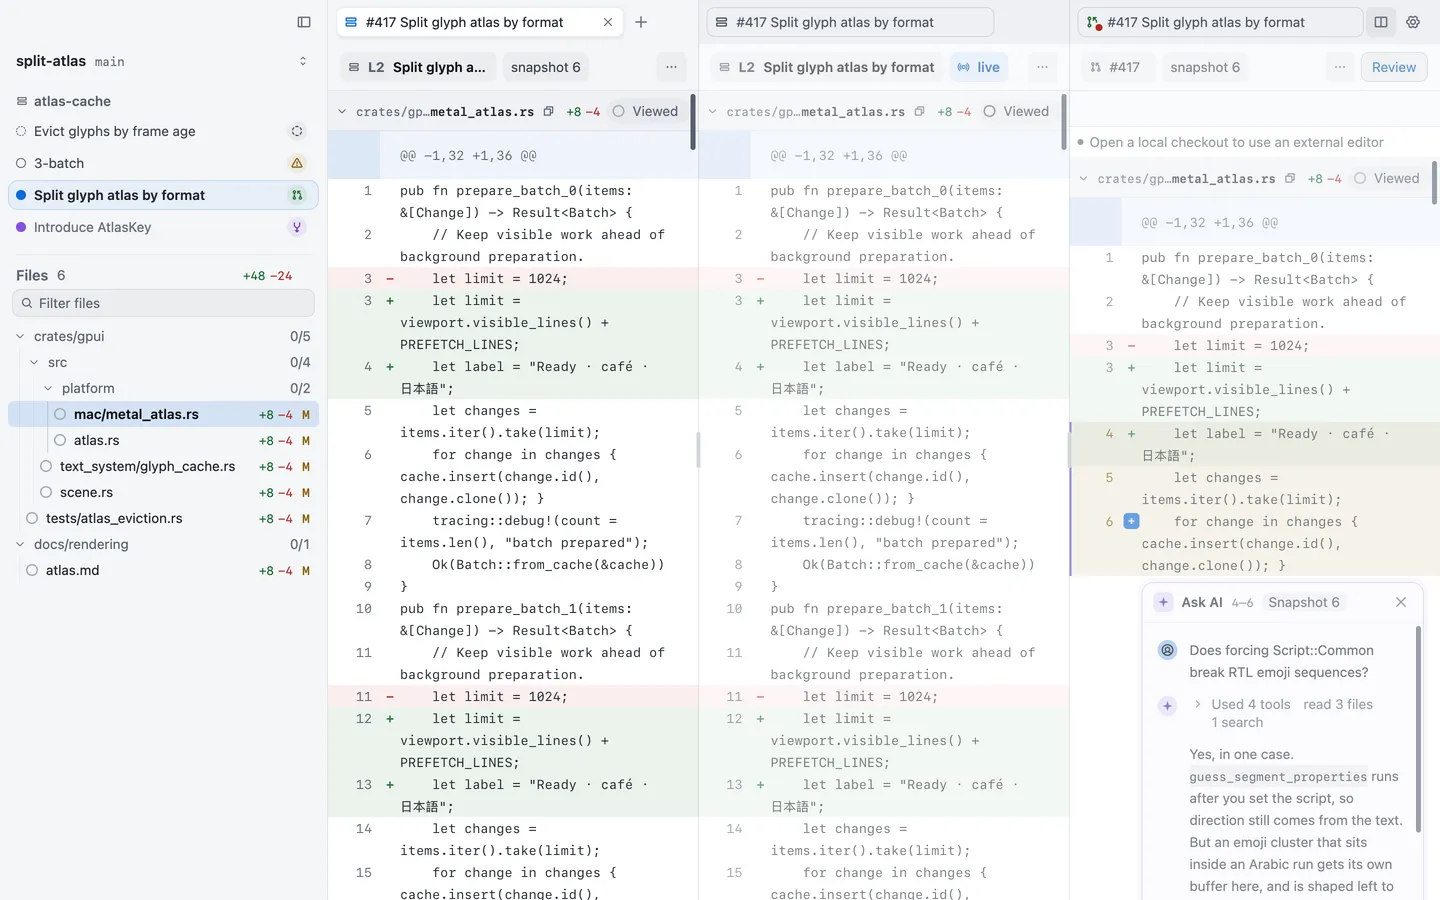Switch to middle pane #417 Split glyph atlas tab
1440x900 pixels.
[850, 22]
